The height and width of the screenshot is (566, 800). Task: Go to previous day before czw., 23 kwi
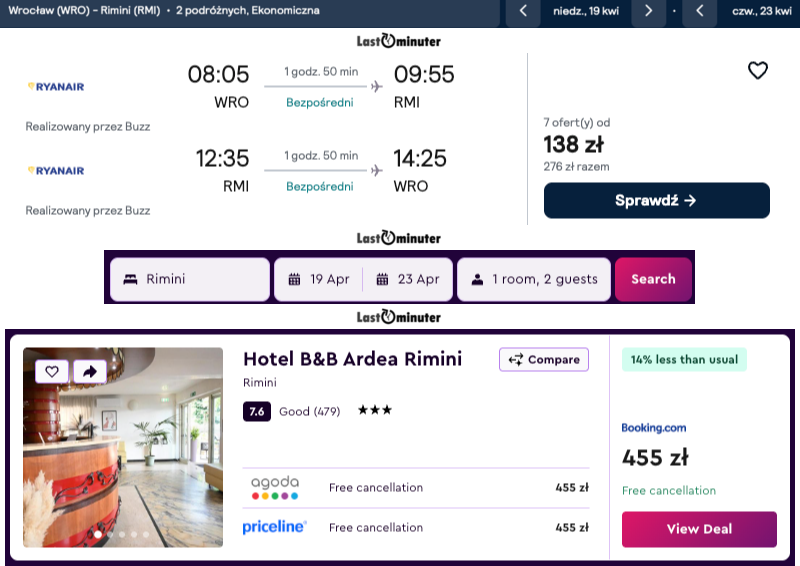click(x=700, y=12)
